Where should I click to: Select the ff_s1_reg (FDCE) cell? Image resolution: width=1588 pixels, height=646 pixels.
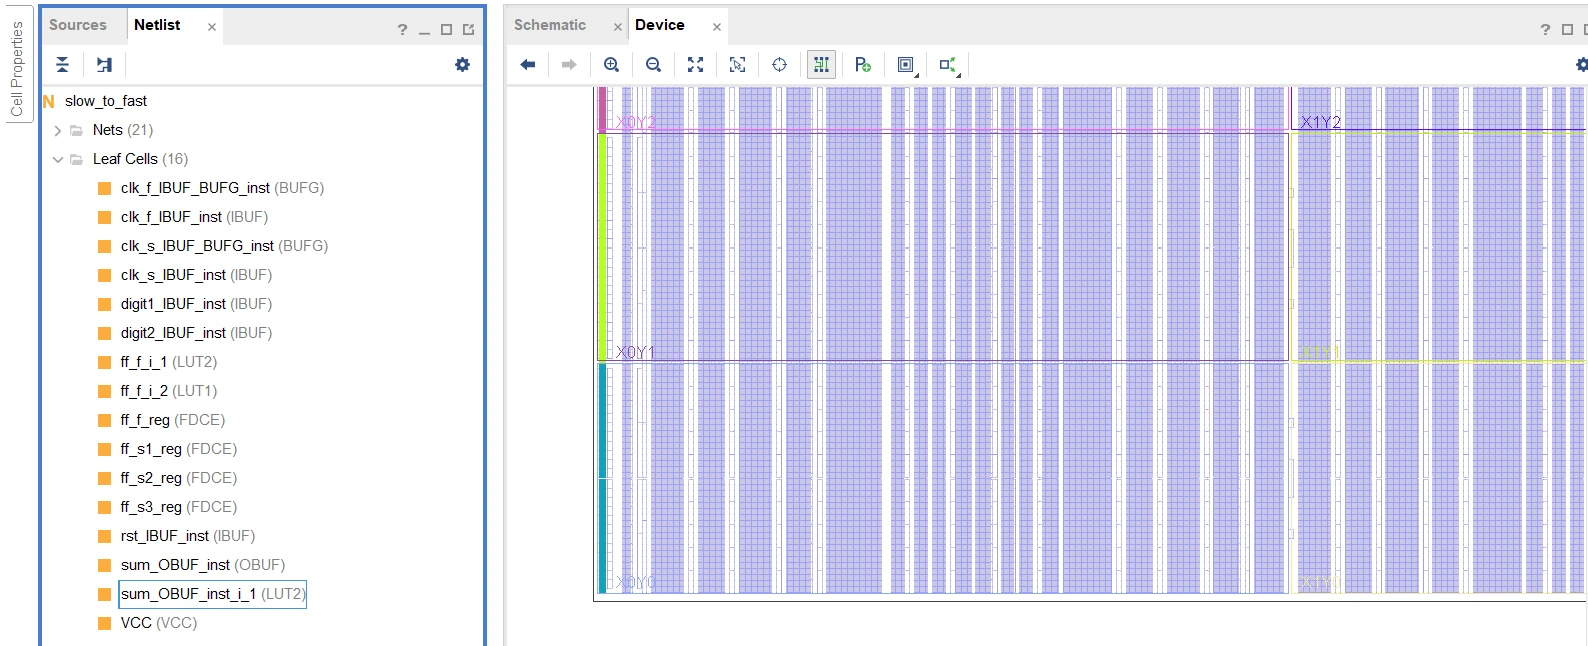(179, 449)
